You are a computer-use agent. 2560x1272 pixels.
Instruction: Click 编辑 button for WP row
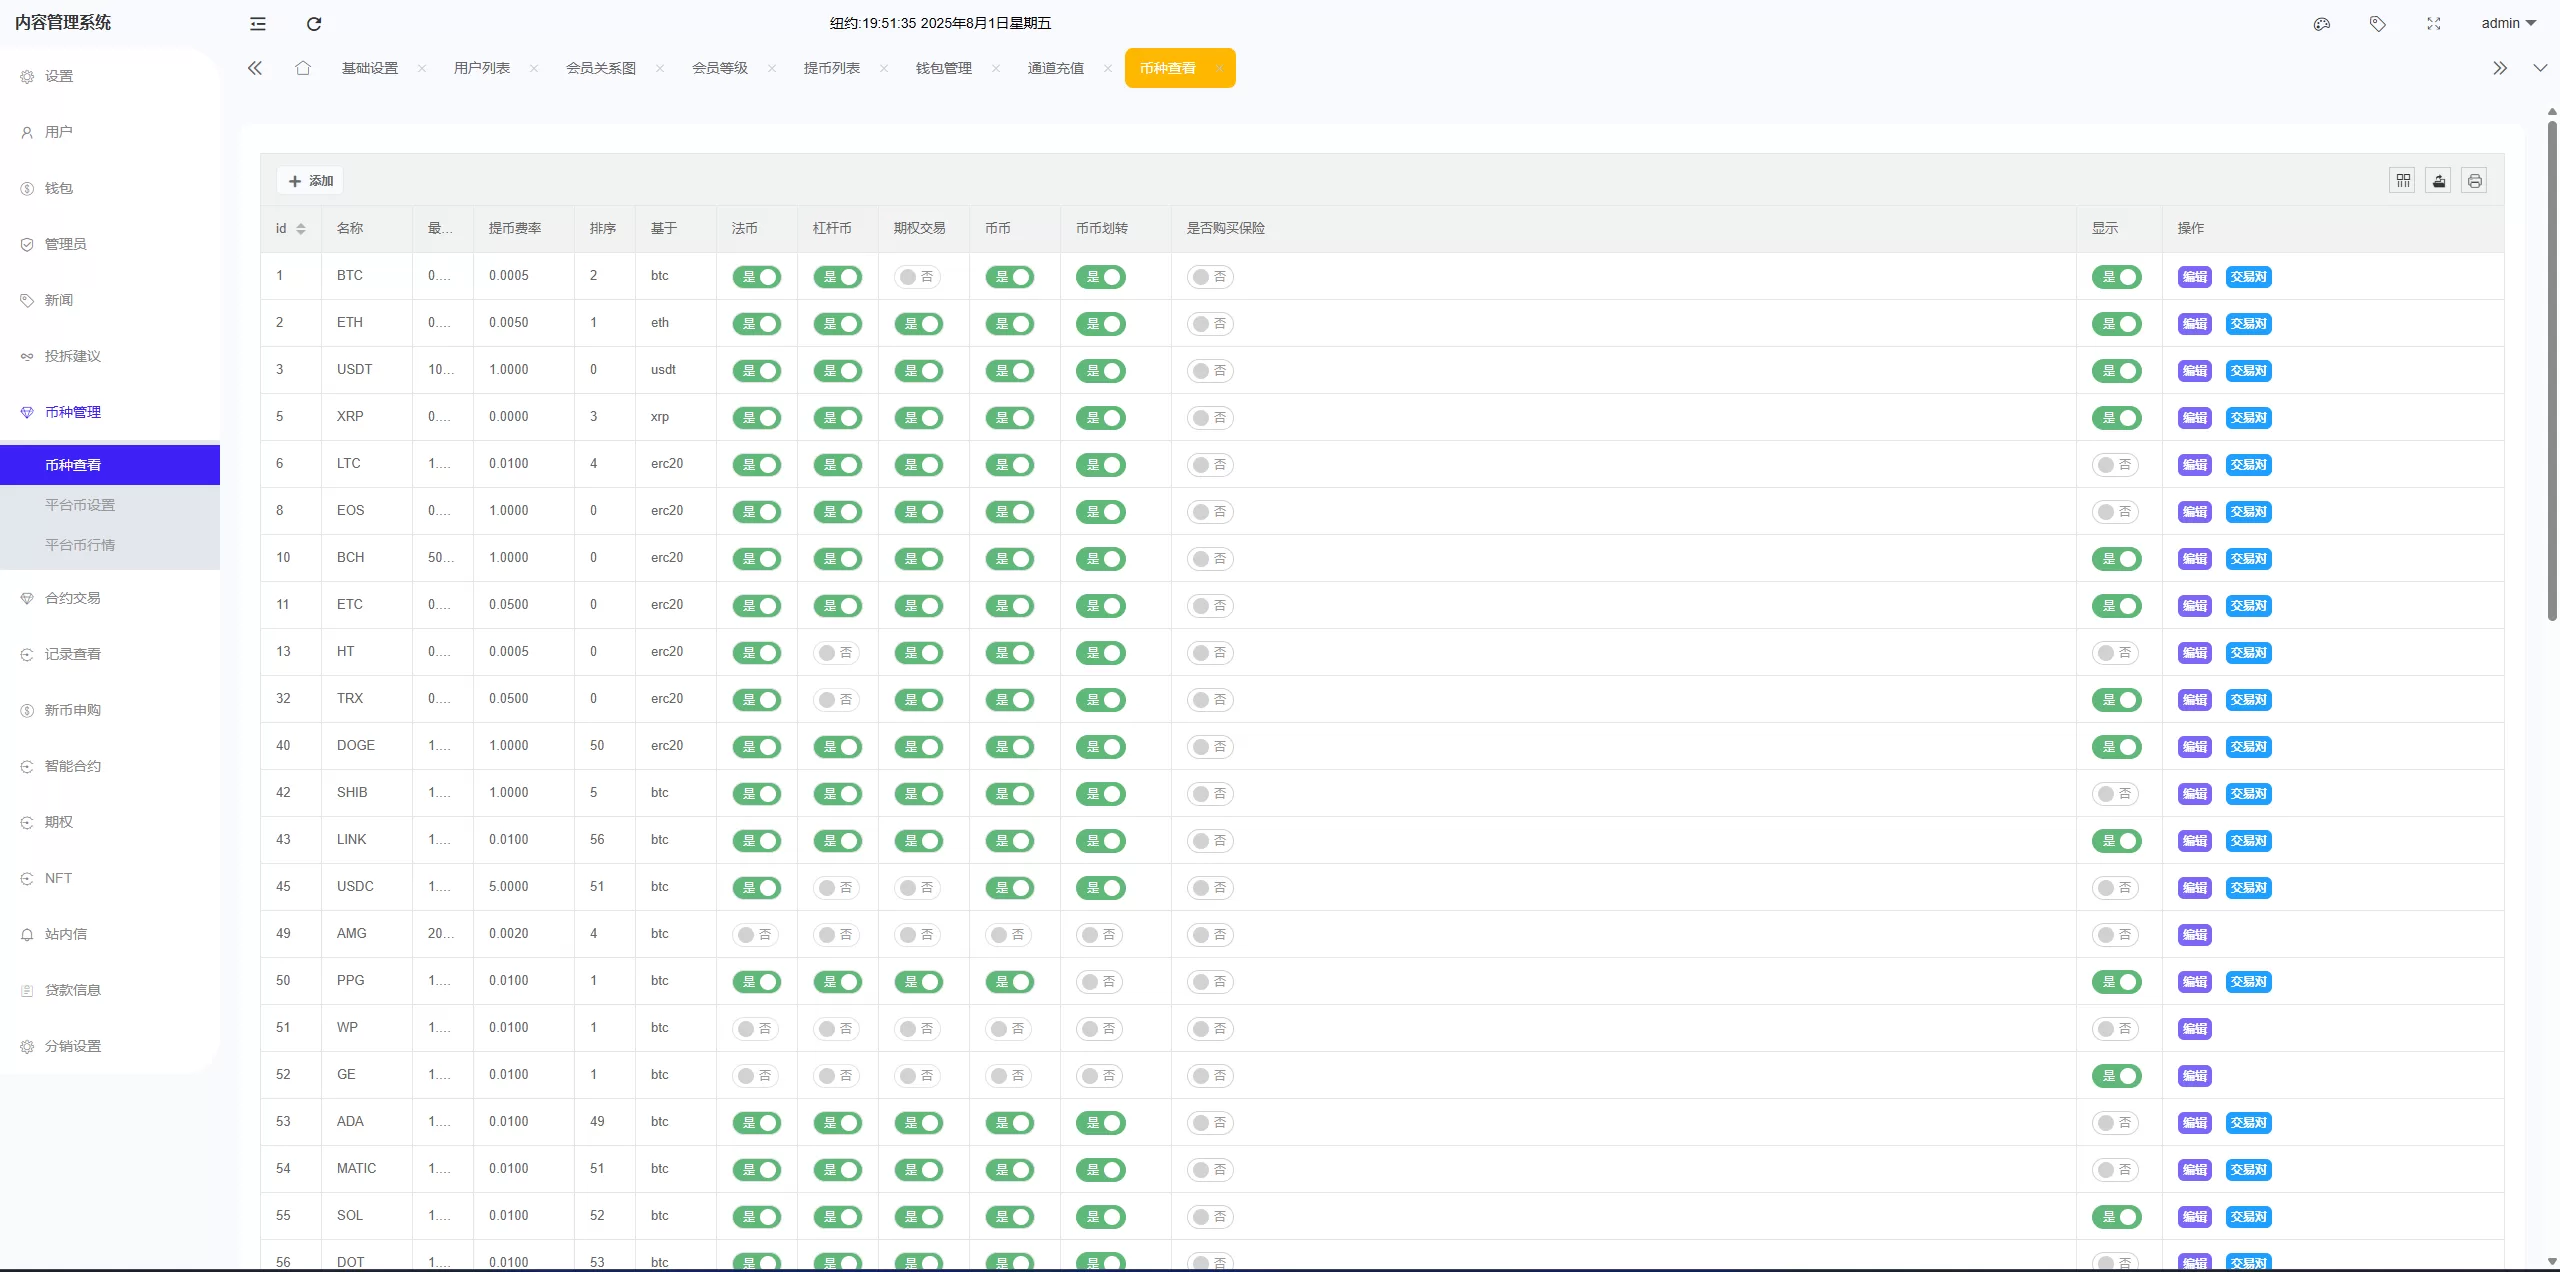[x=2194, y=1029]
